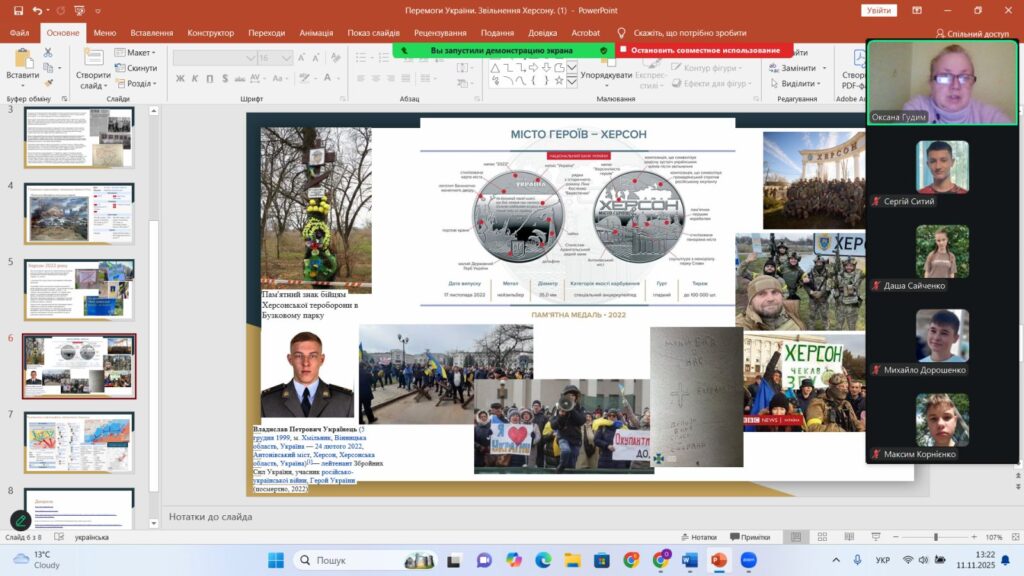Open Word from the Windows taskbar
This screenshot has width=1024, height=576.
689,560
